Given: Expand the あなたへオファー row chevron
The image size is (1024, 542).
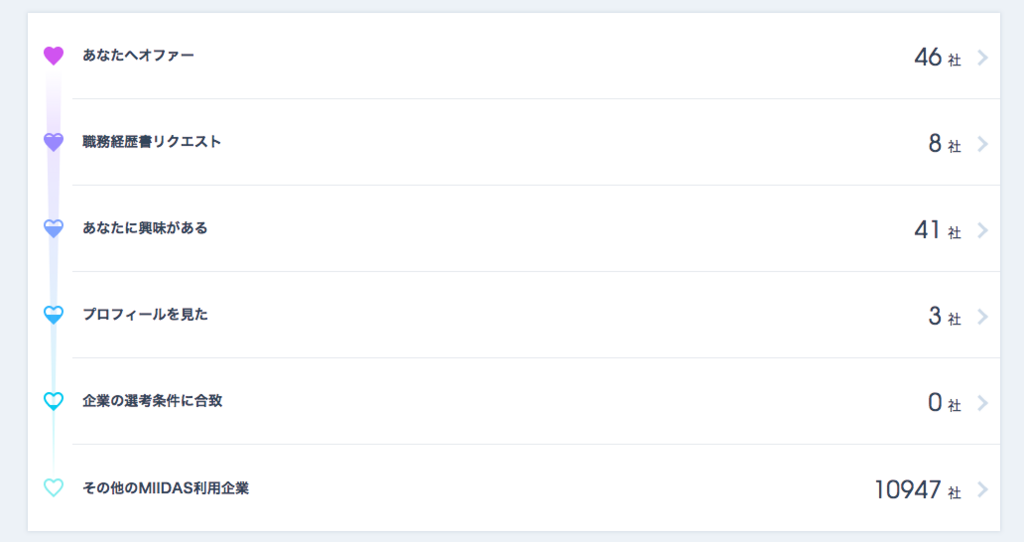Looking at the screenshot, I should pyautogui.click(x=982, y=57).
